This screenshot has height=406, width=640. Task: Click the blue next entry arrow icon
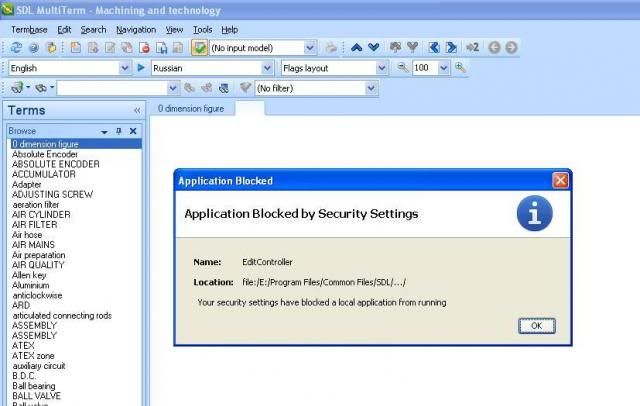pyautogui.click(x=451, y=48)
